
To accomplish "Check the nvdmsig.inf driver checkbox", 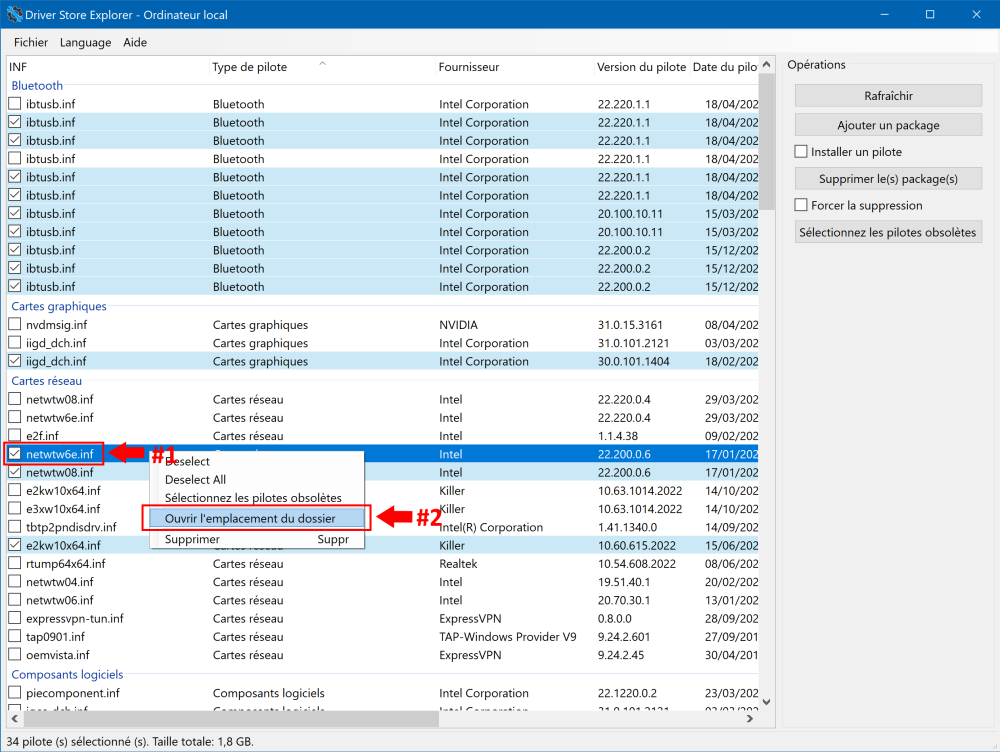I will coord(15,325).
